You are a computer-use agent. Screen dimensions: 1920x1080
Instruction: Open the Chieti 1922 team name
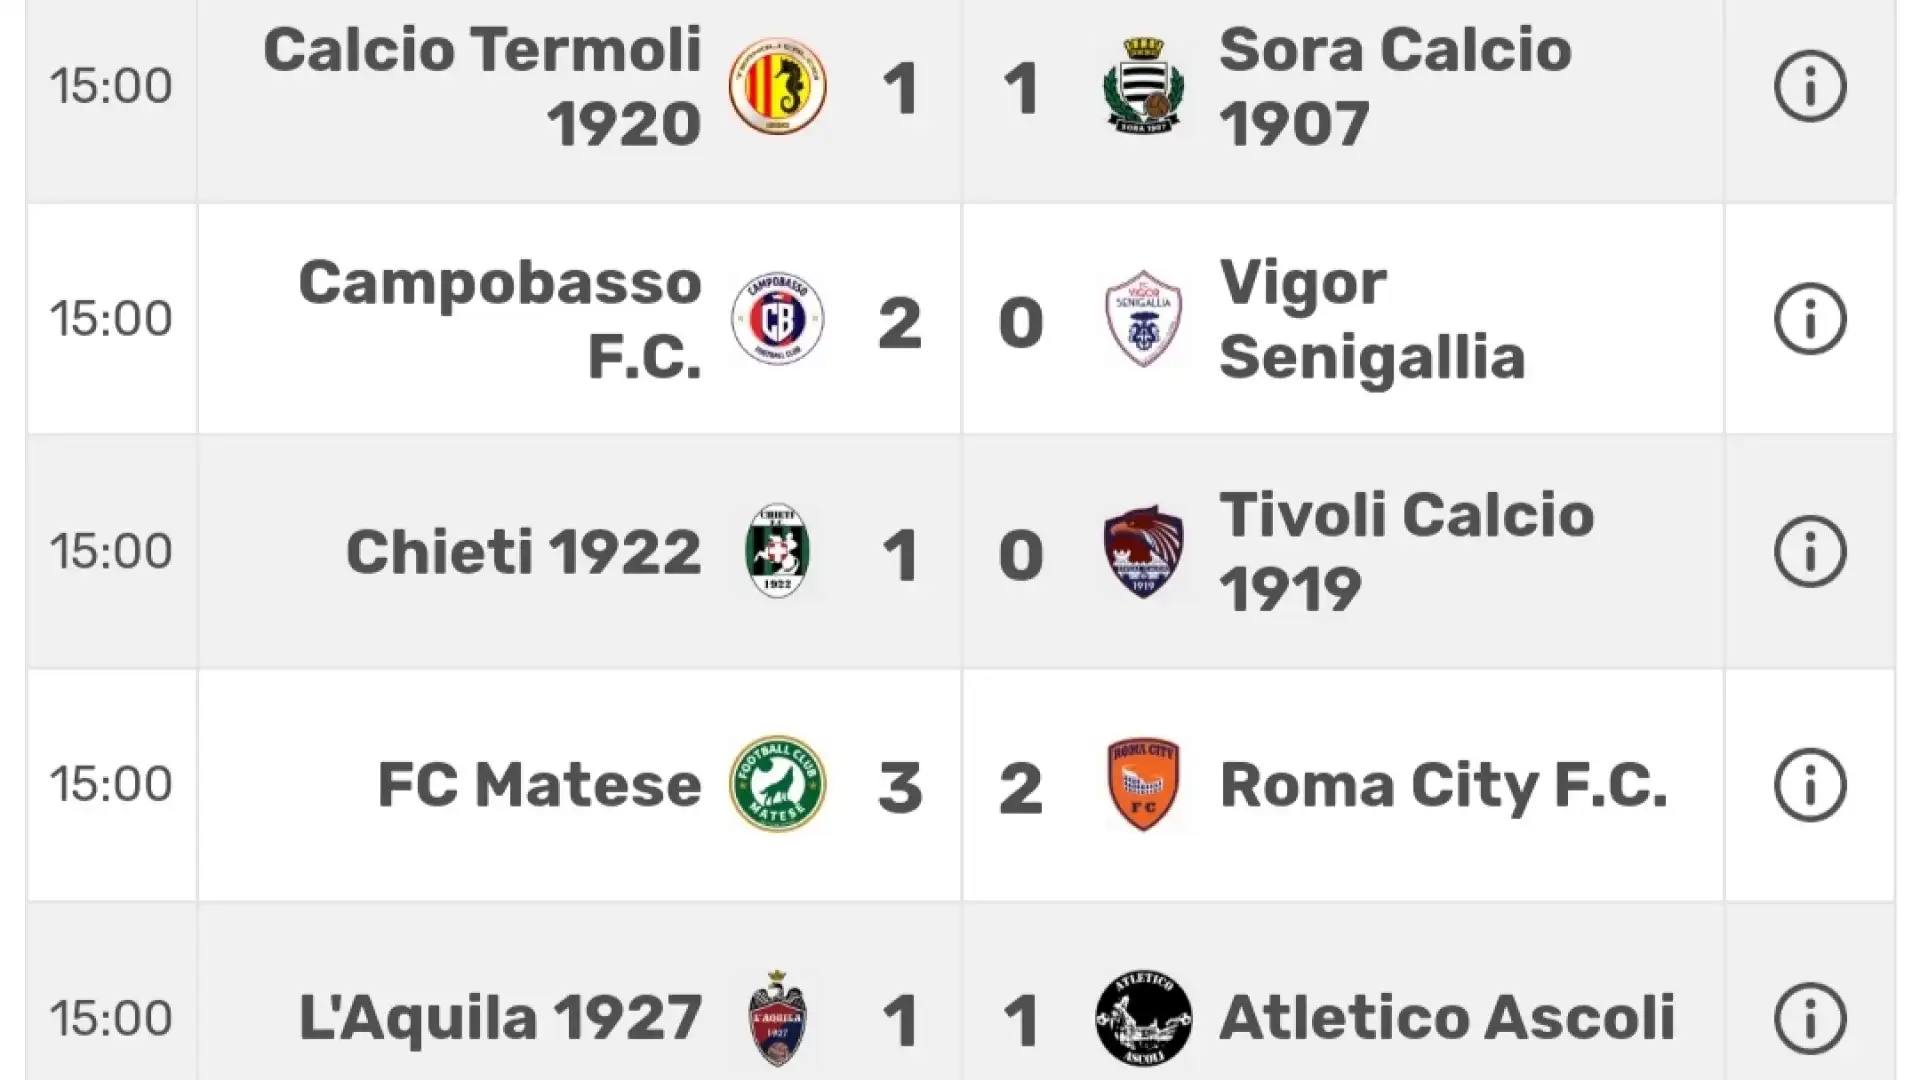(524, 552)
